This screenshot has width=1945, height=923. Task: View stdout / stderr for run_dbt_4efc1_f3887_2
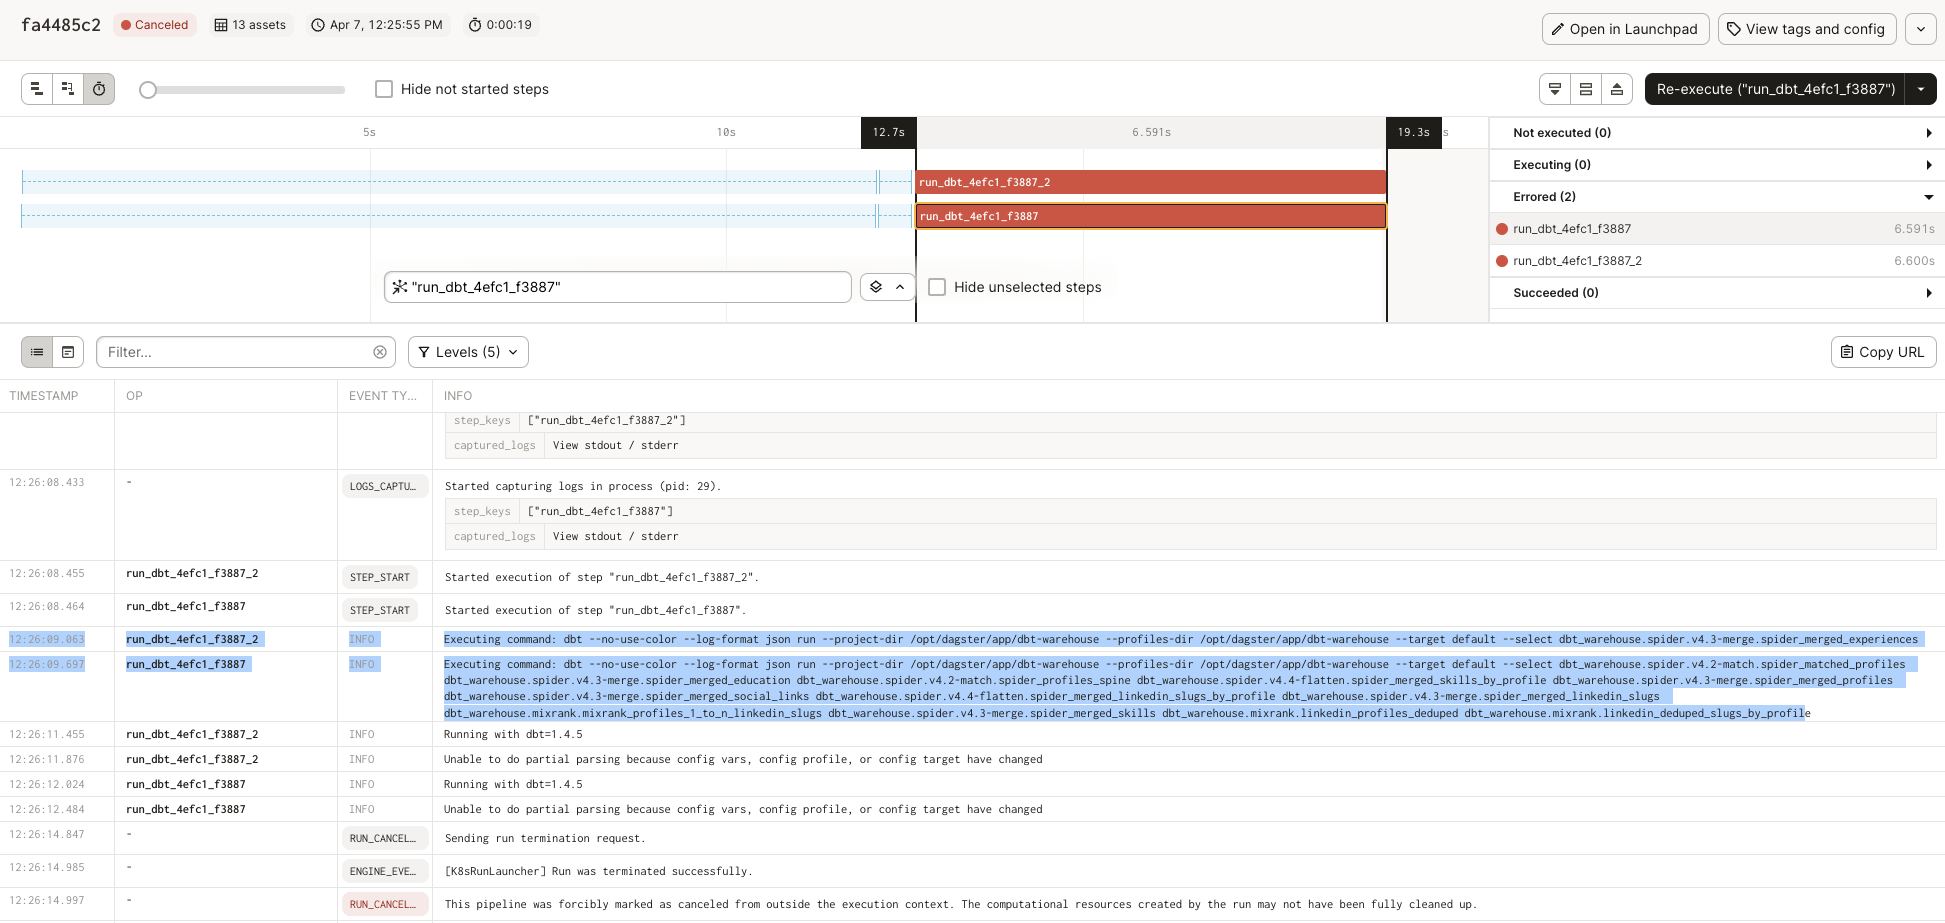[615, 446]
